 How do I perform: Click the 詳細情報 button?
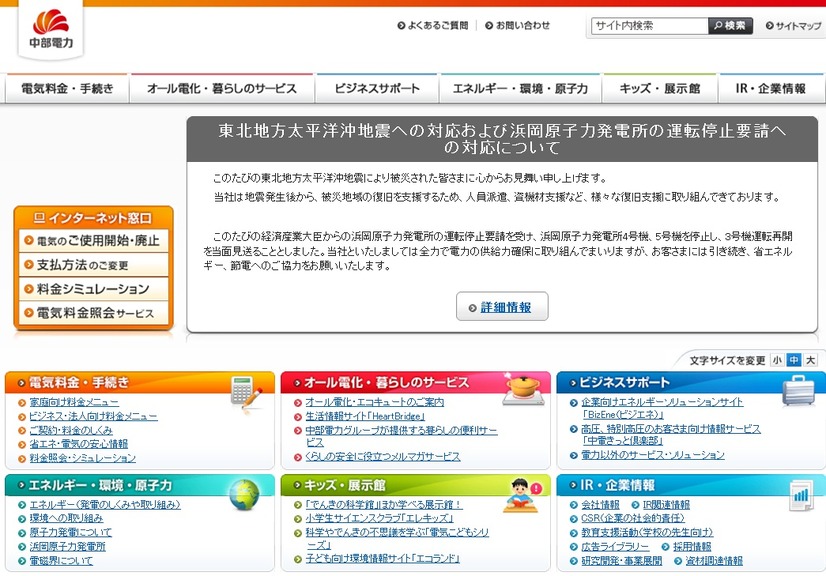(x=502, y=307)
